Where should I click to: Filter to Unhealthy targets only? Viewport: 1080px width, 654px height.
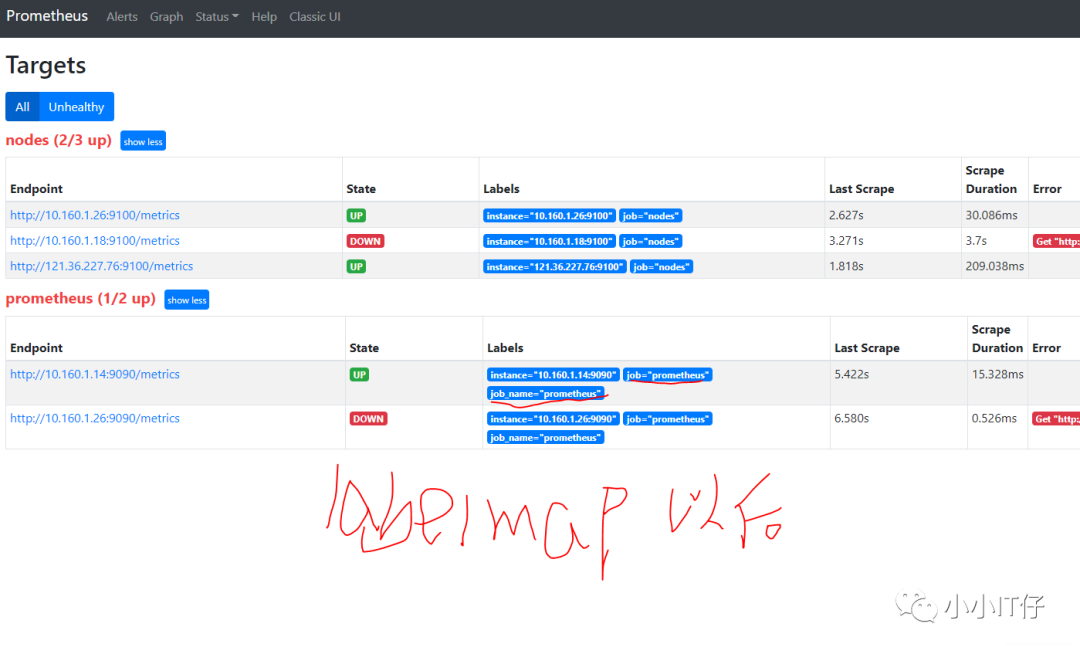(76, 107)
